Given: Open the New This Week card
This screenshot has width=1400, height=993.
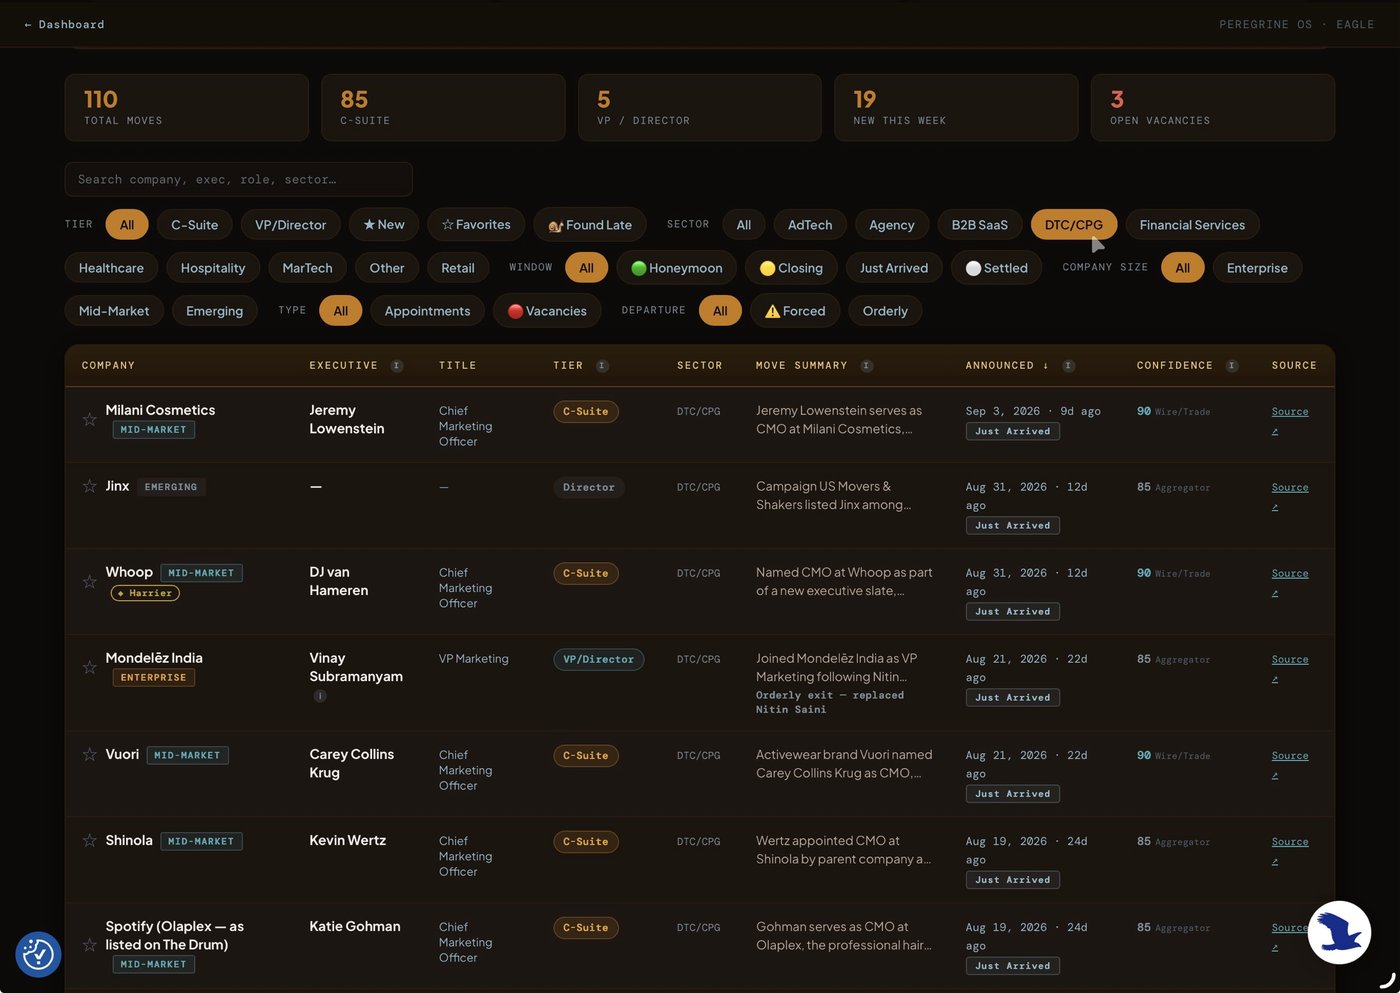Looking at the screenshot, I should [x=956, y=107].
